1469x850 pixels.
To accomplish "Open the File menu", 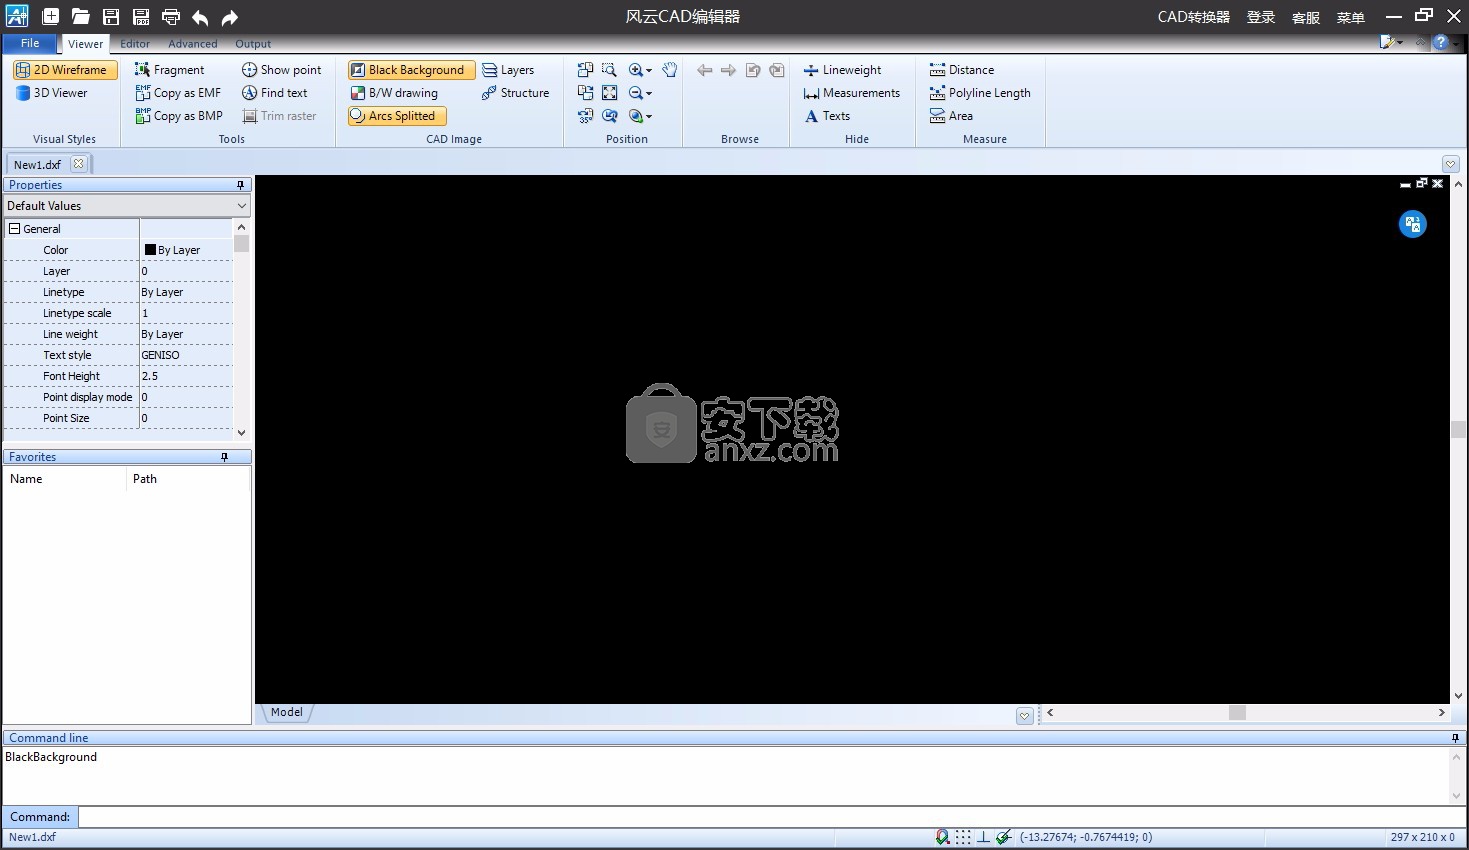I will point(30,43).
